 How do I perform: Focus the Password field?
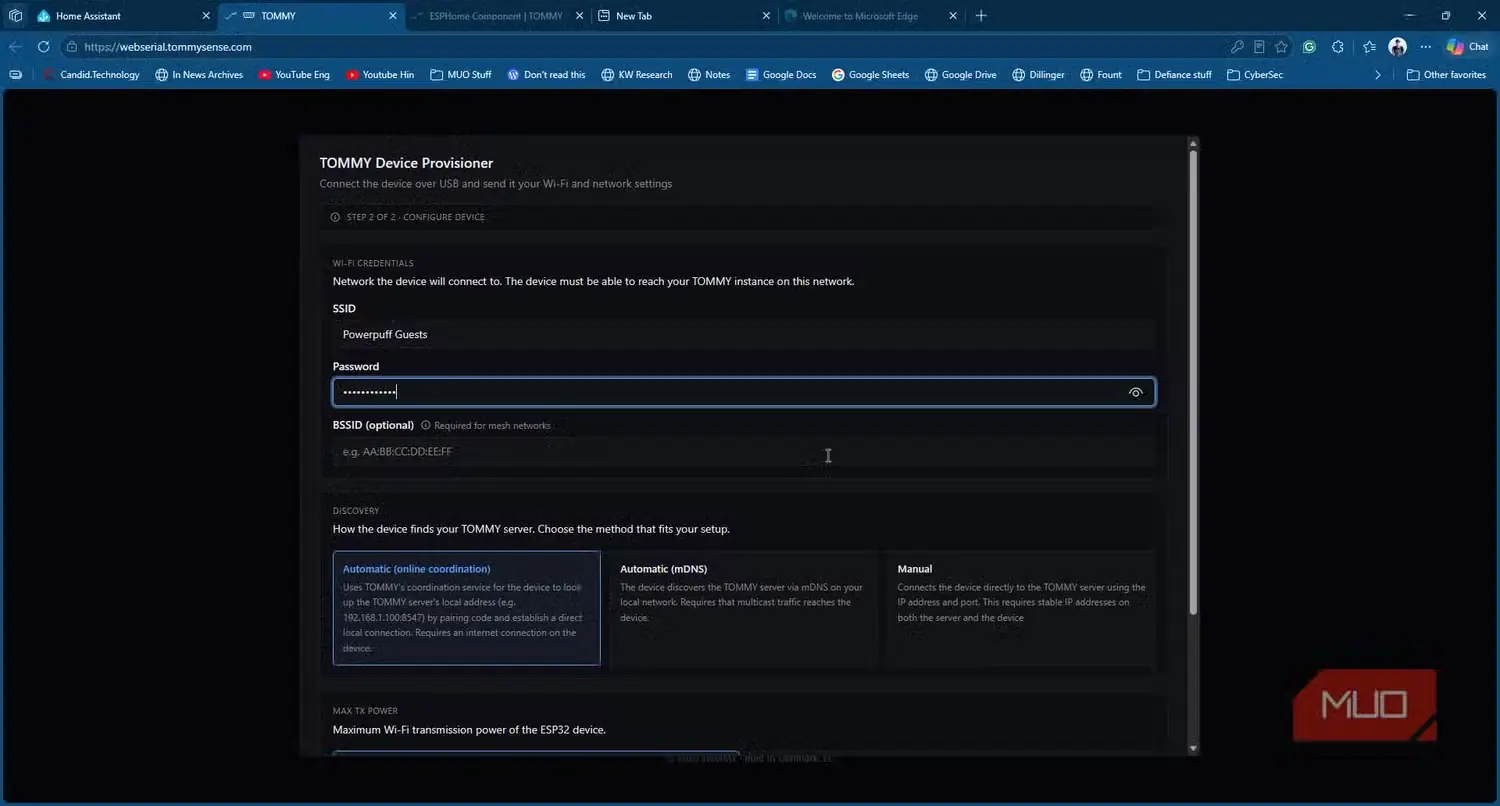click(744, 392)
